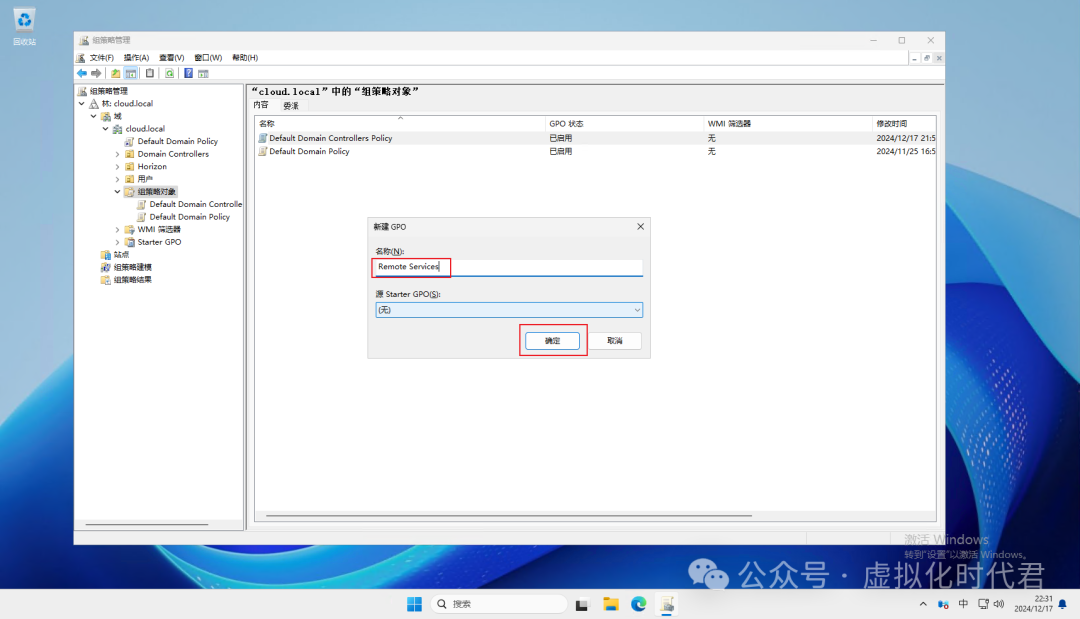Click the blue help toolbar icon

[187, 73]
